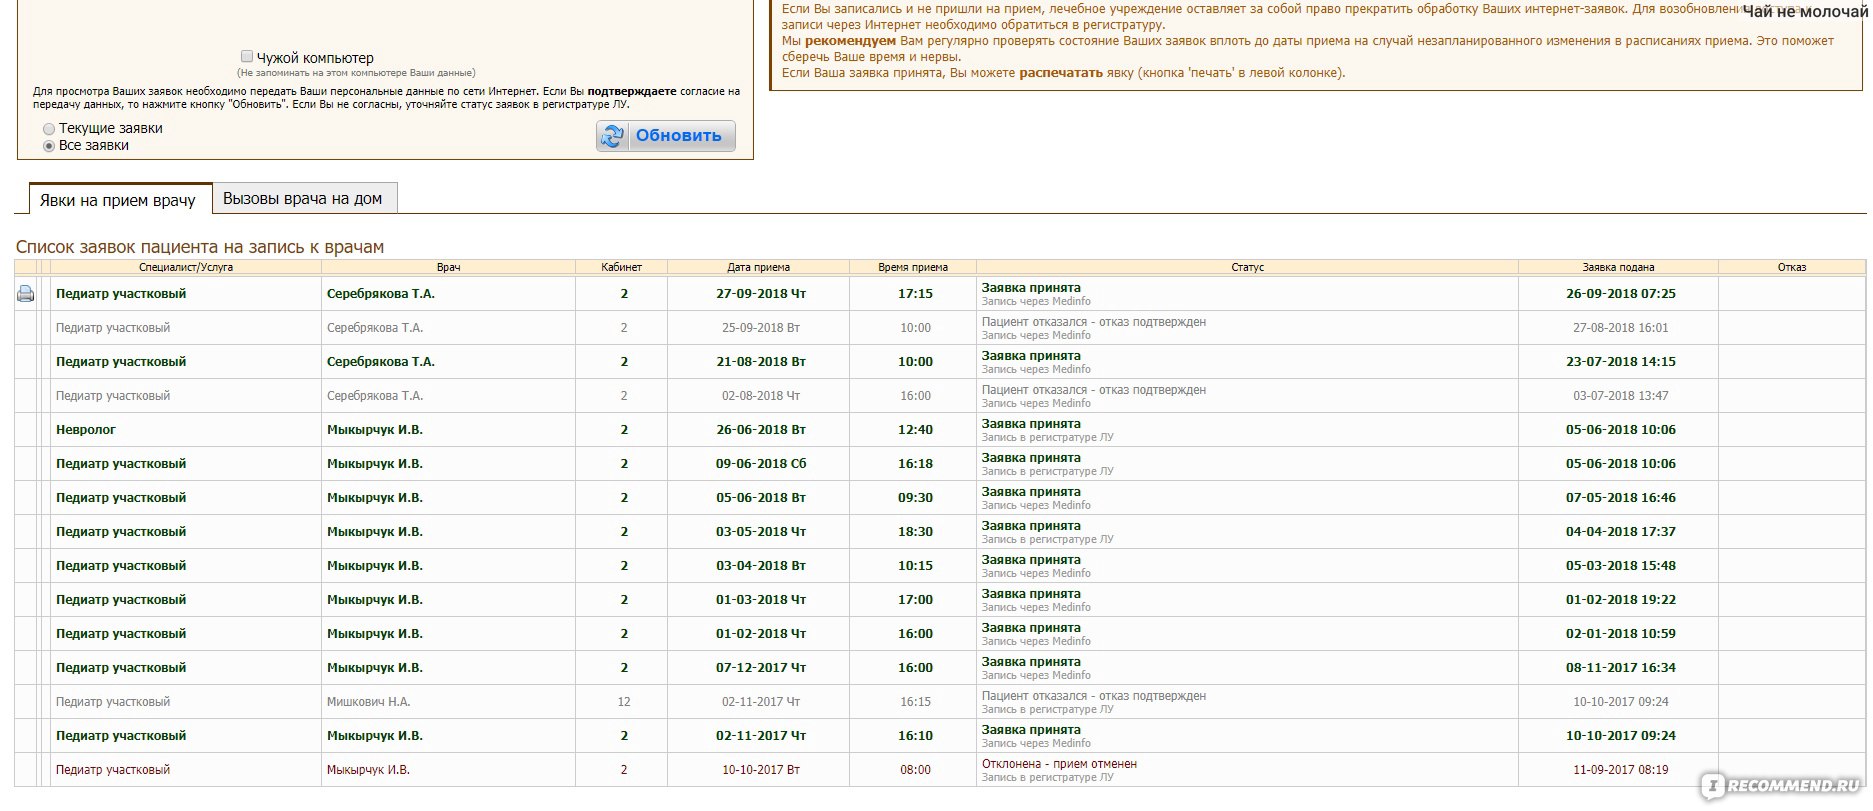1873x811 pixels.
Task: Click the submission timestamp 04-04-2018 17:37
Action: (x=1621, y=532)
